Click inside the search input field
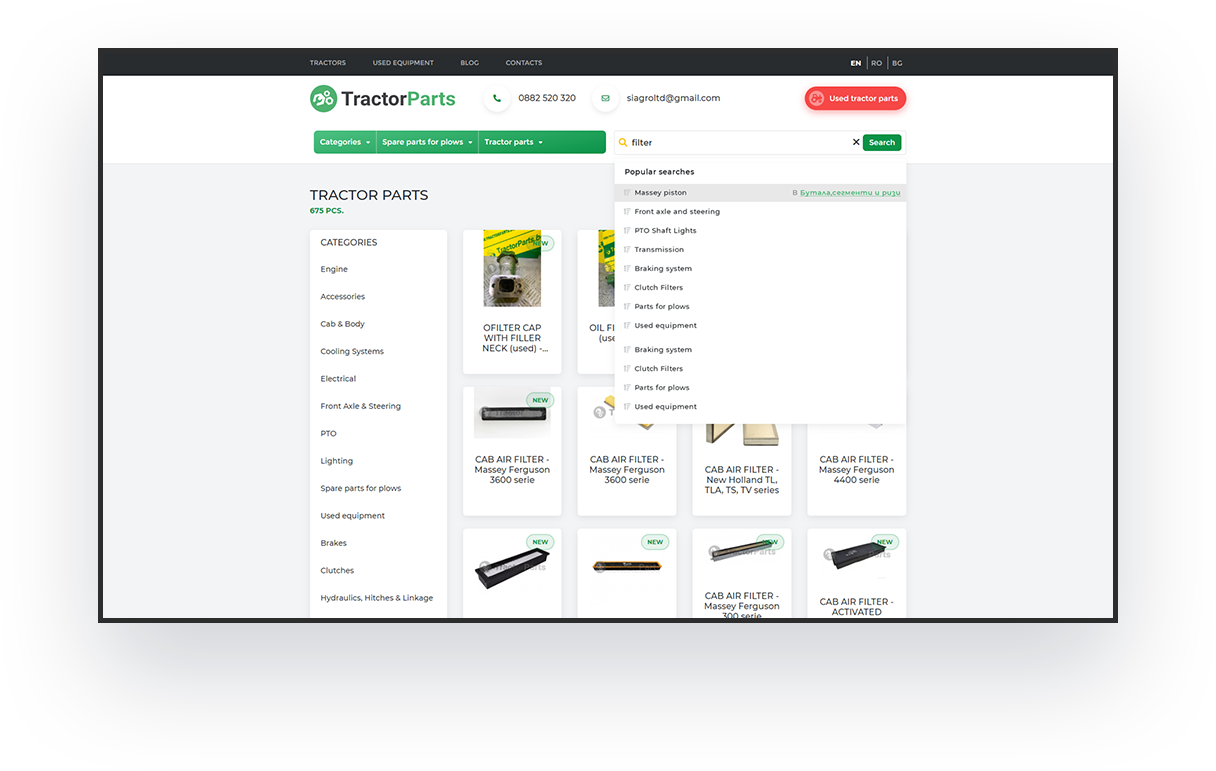The width and height of the screenshot is (1216, 771). click(x=730, y=142)
